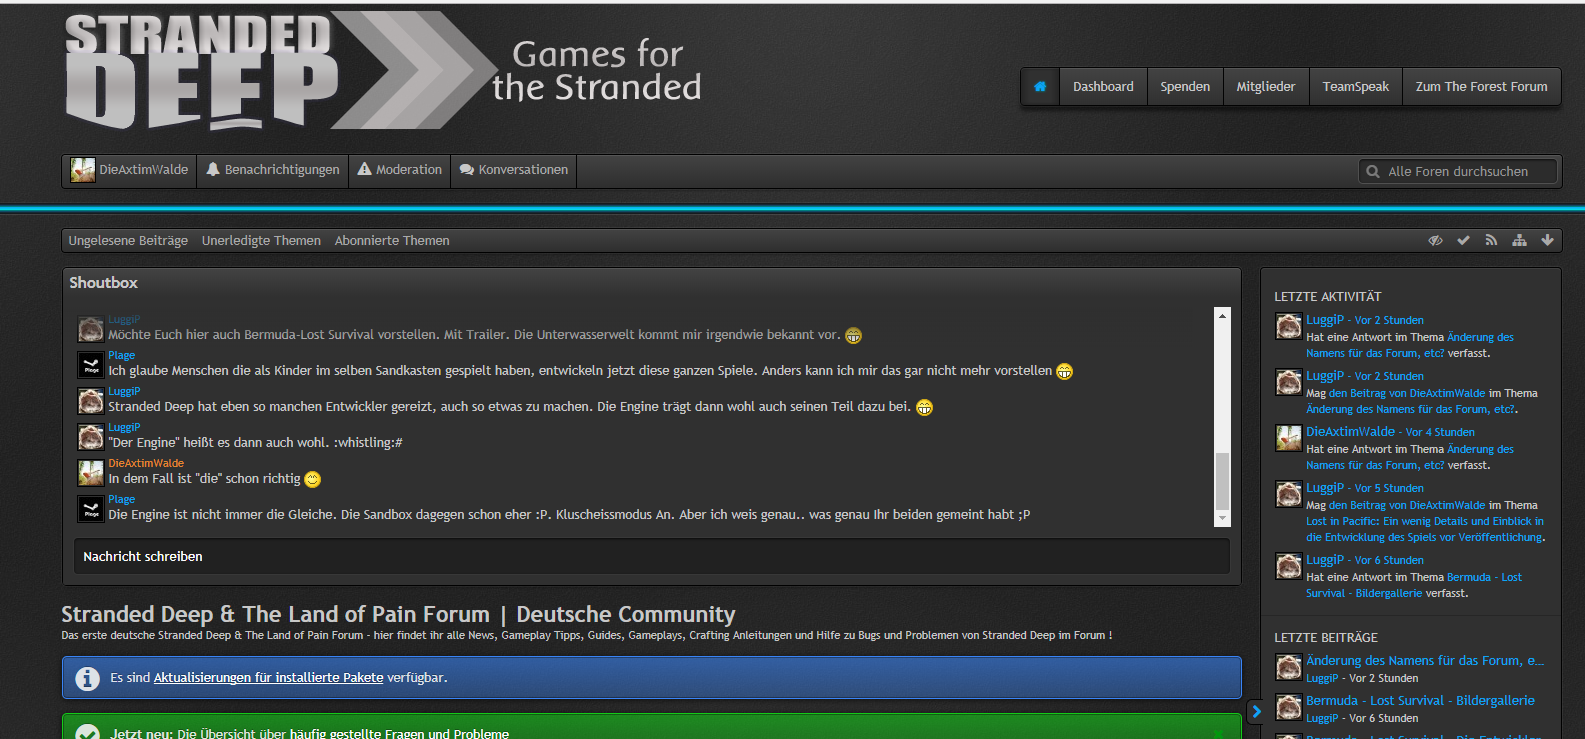1585x739 pixels.
Task: Show Ungelesene Beiträge
Action: [x=128, y=241]
